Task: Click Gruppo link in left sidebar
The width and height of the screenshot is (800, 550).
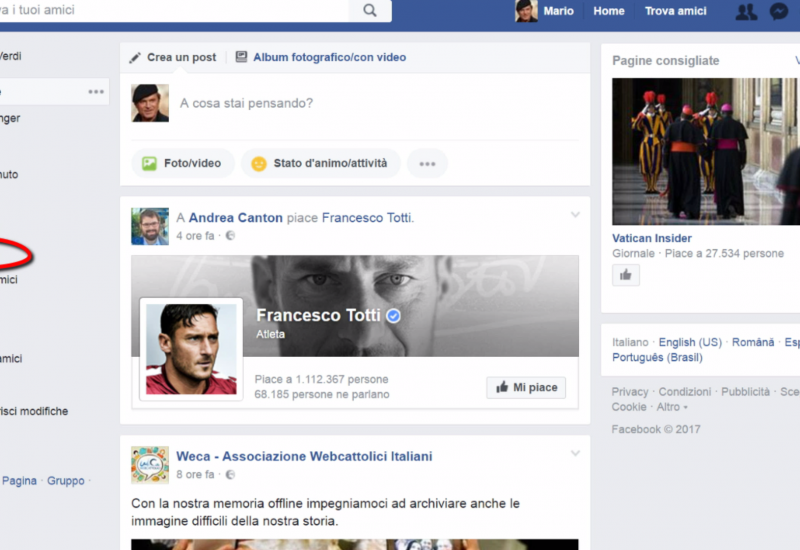Action: tap(66, 481)
